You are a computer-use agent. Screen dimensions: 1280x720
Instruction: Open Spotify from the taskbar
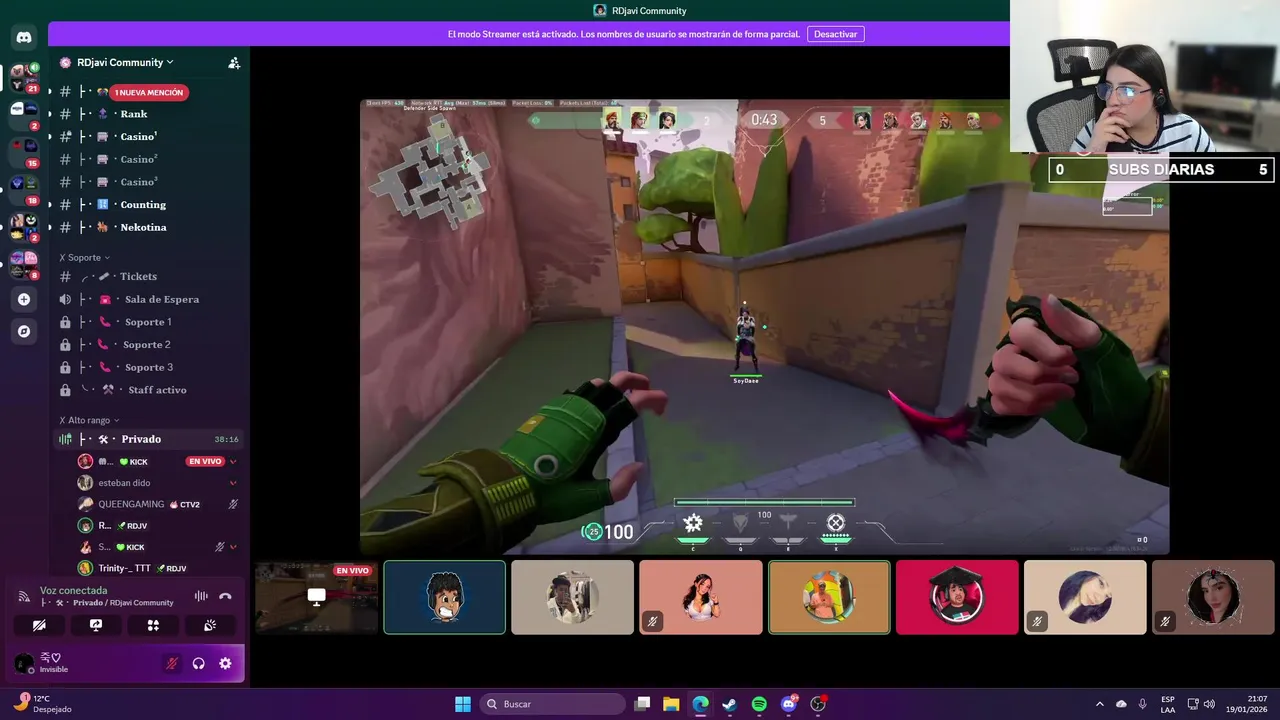(759, 704)
